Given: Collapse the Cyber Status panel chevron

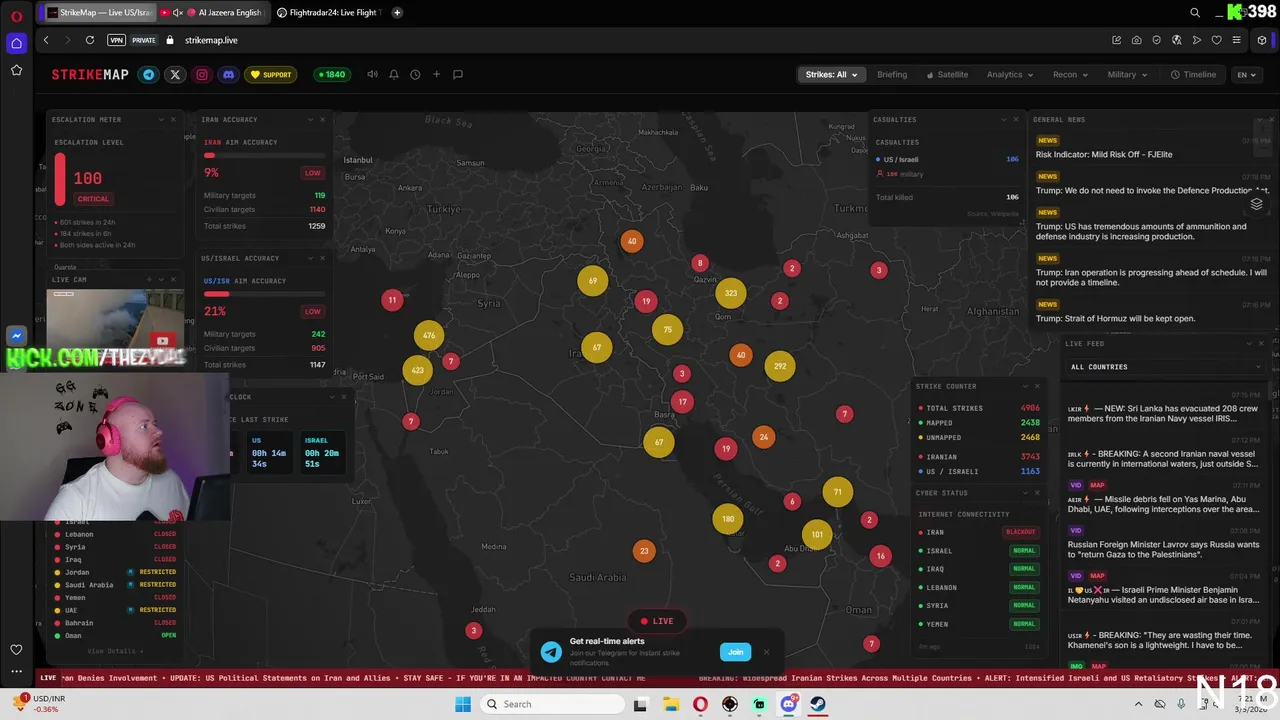Looking at the screenshot, I should tap(1023, 493).
